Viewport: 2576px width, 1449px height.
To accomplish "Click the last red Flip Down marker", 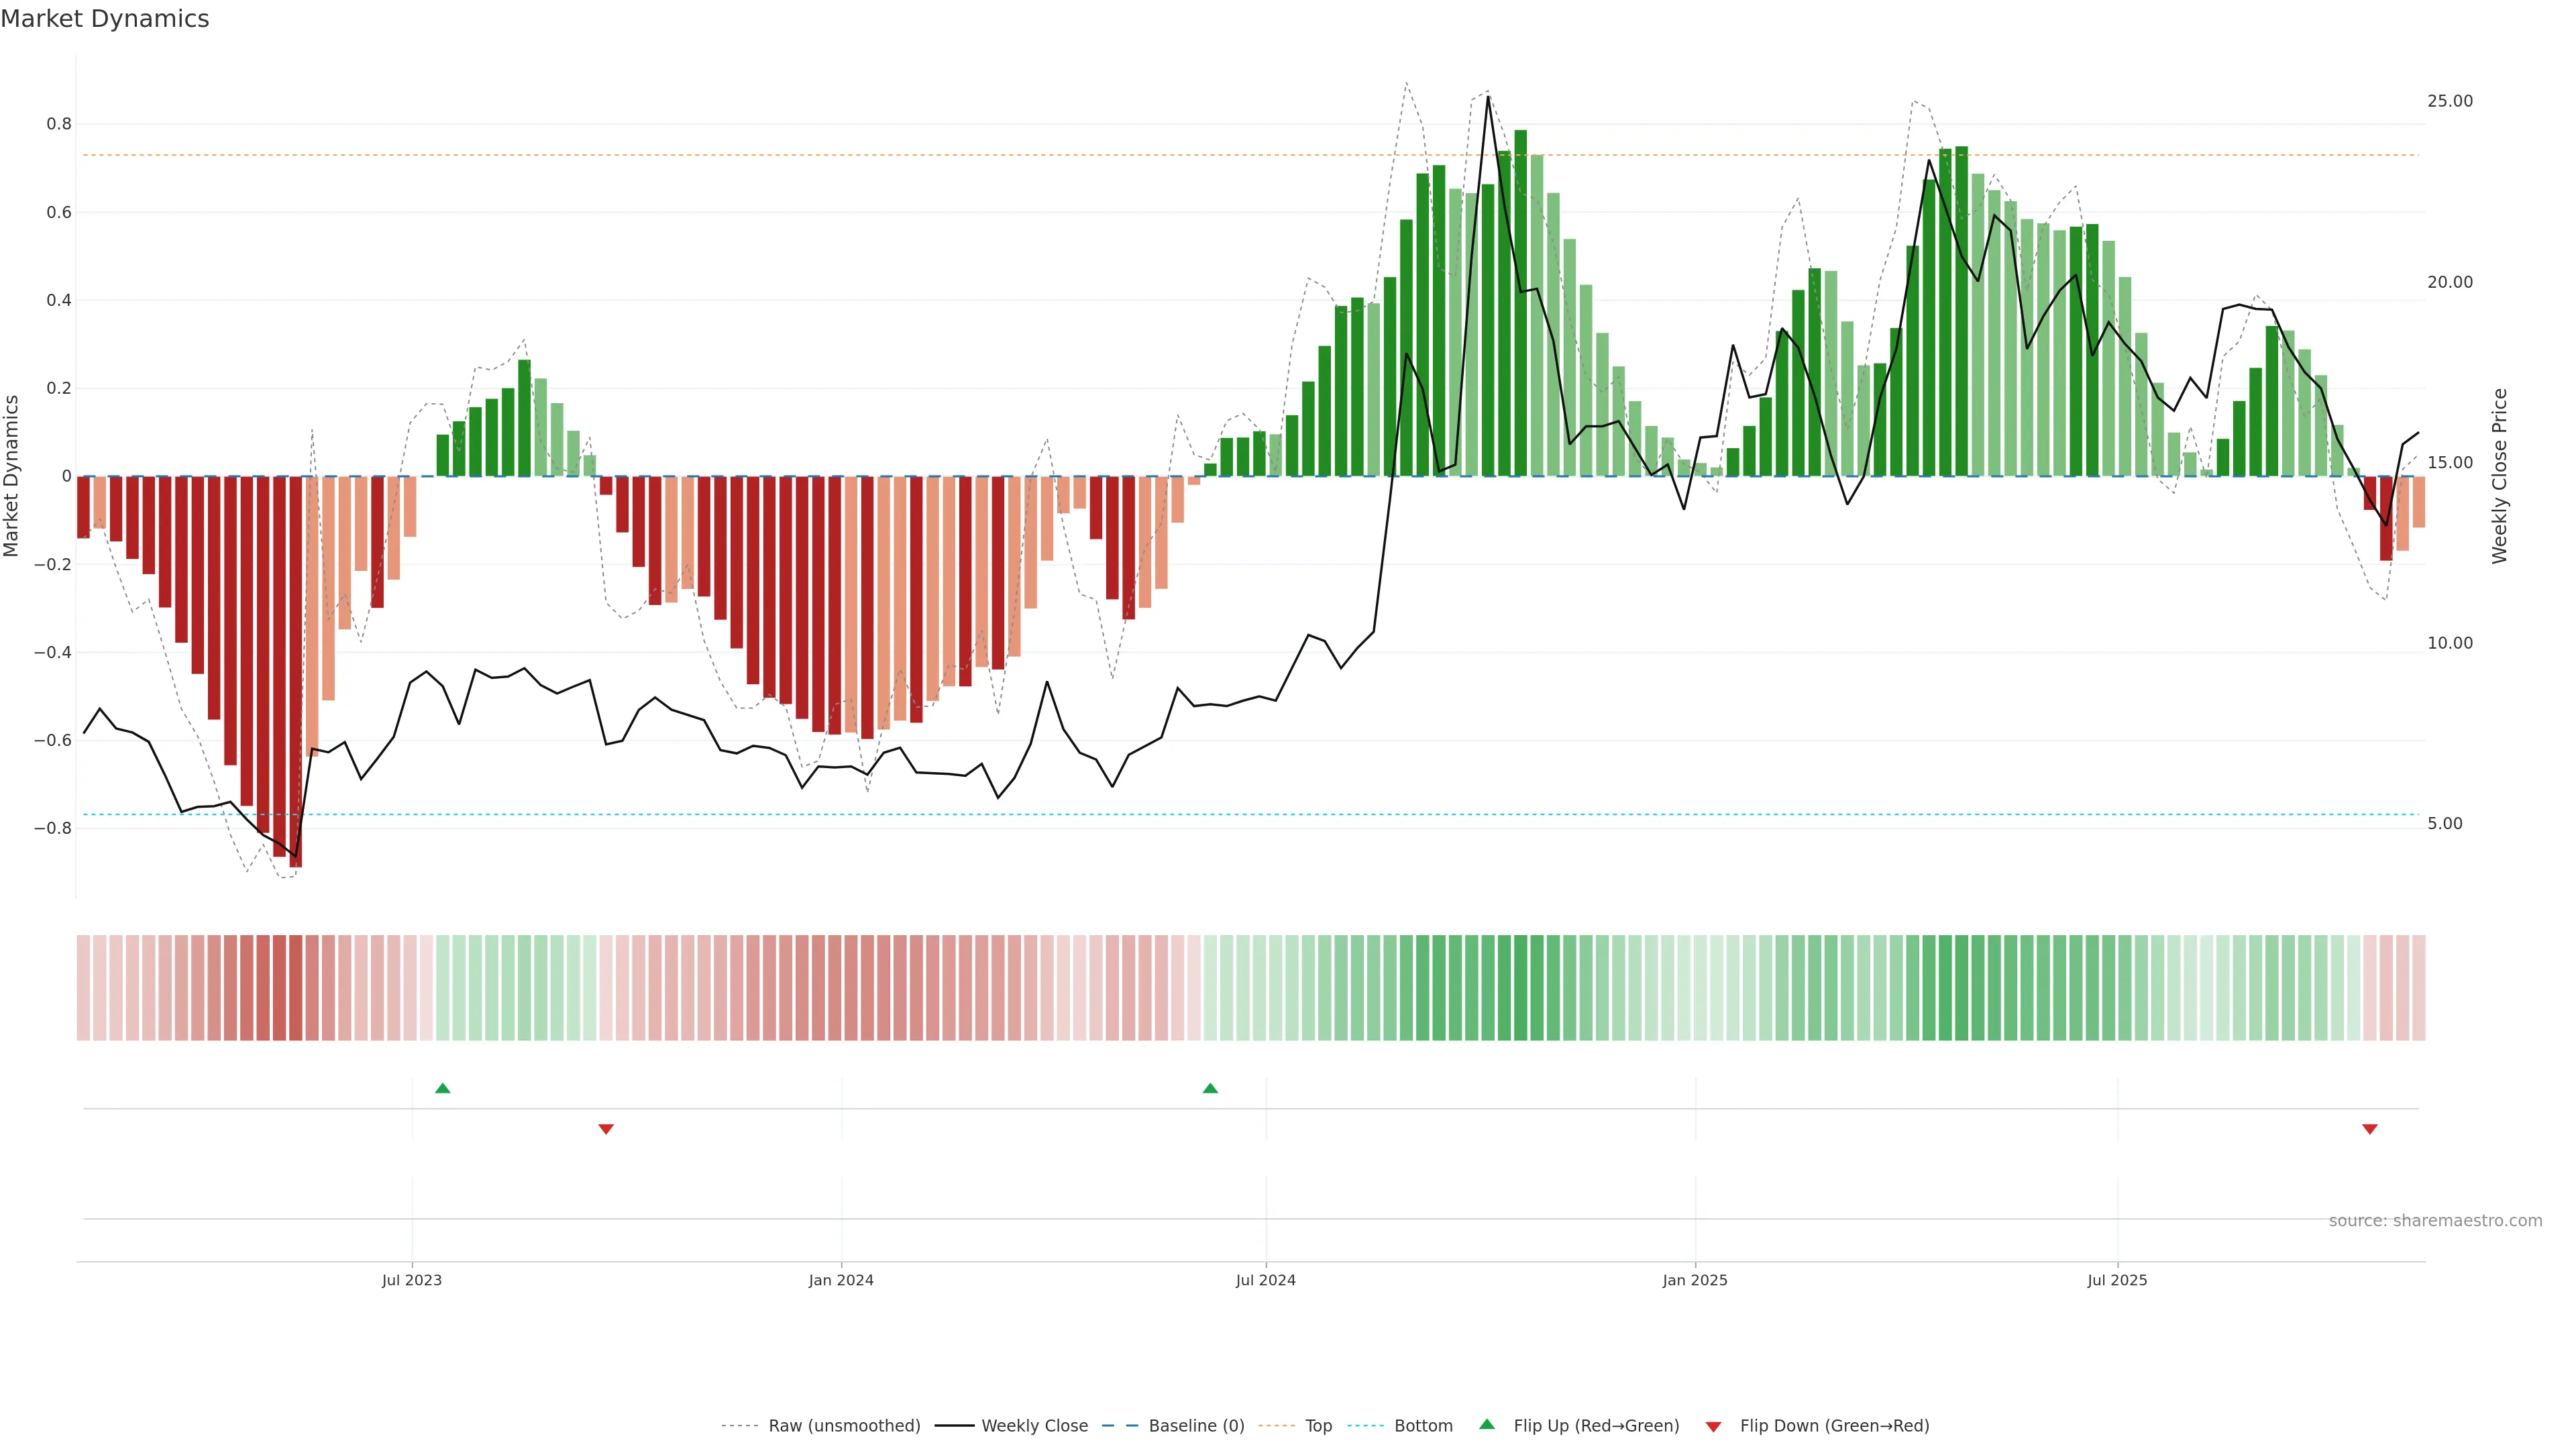I will click(x=2369, y=1129).
